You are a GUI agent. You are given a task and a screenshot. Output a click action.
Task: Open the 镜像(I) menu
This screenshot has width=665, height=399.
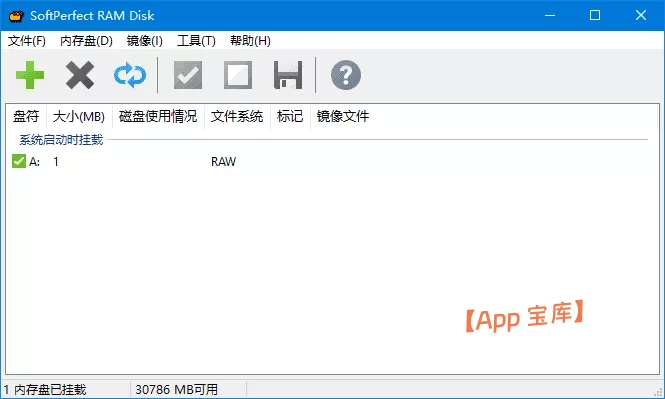click(144, 41)
